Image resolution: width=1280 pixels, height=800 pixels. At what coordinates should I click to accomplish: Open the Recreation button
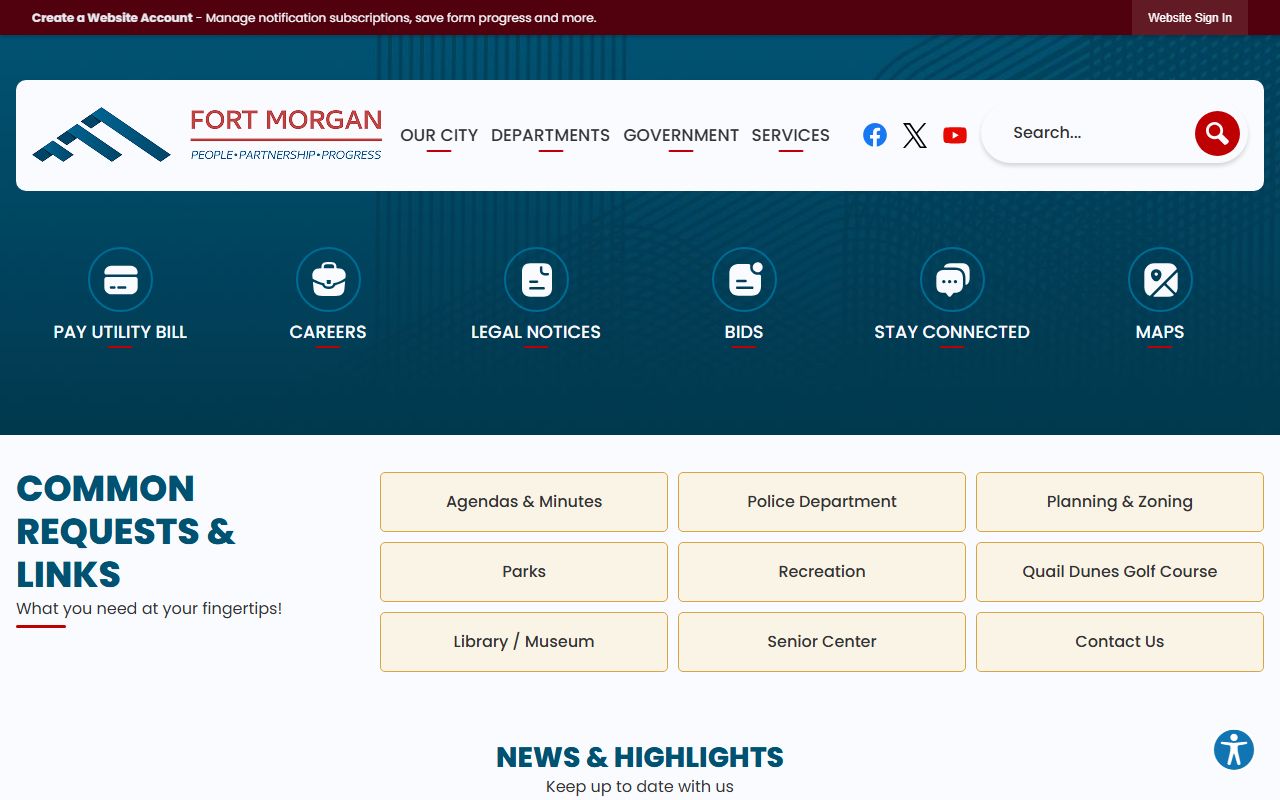pyautogui.click(x=822, y=572)
